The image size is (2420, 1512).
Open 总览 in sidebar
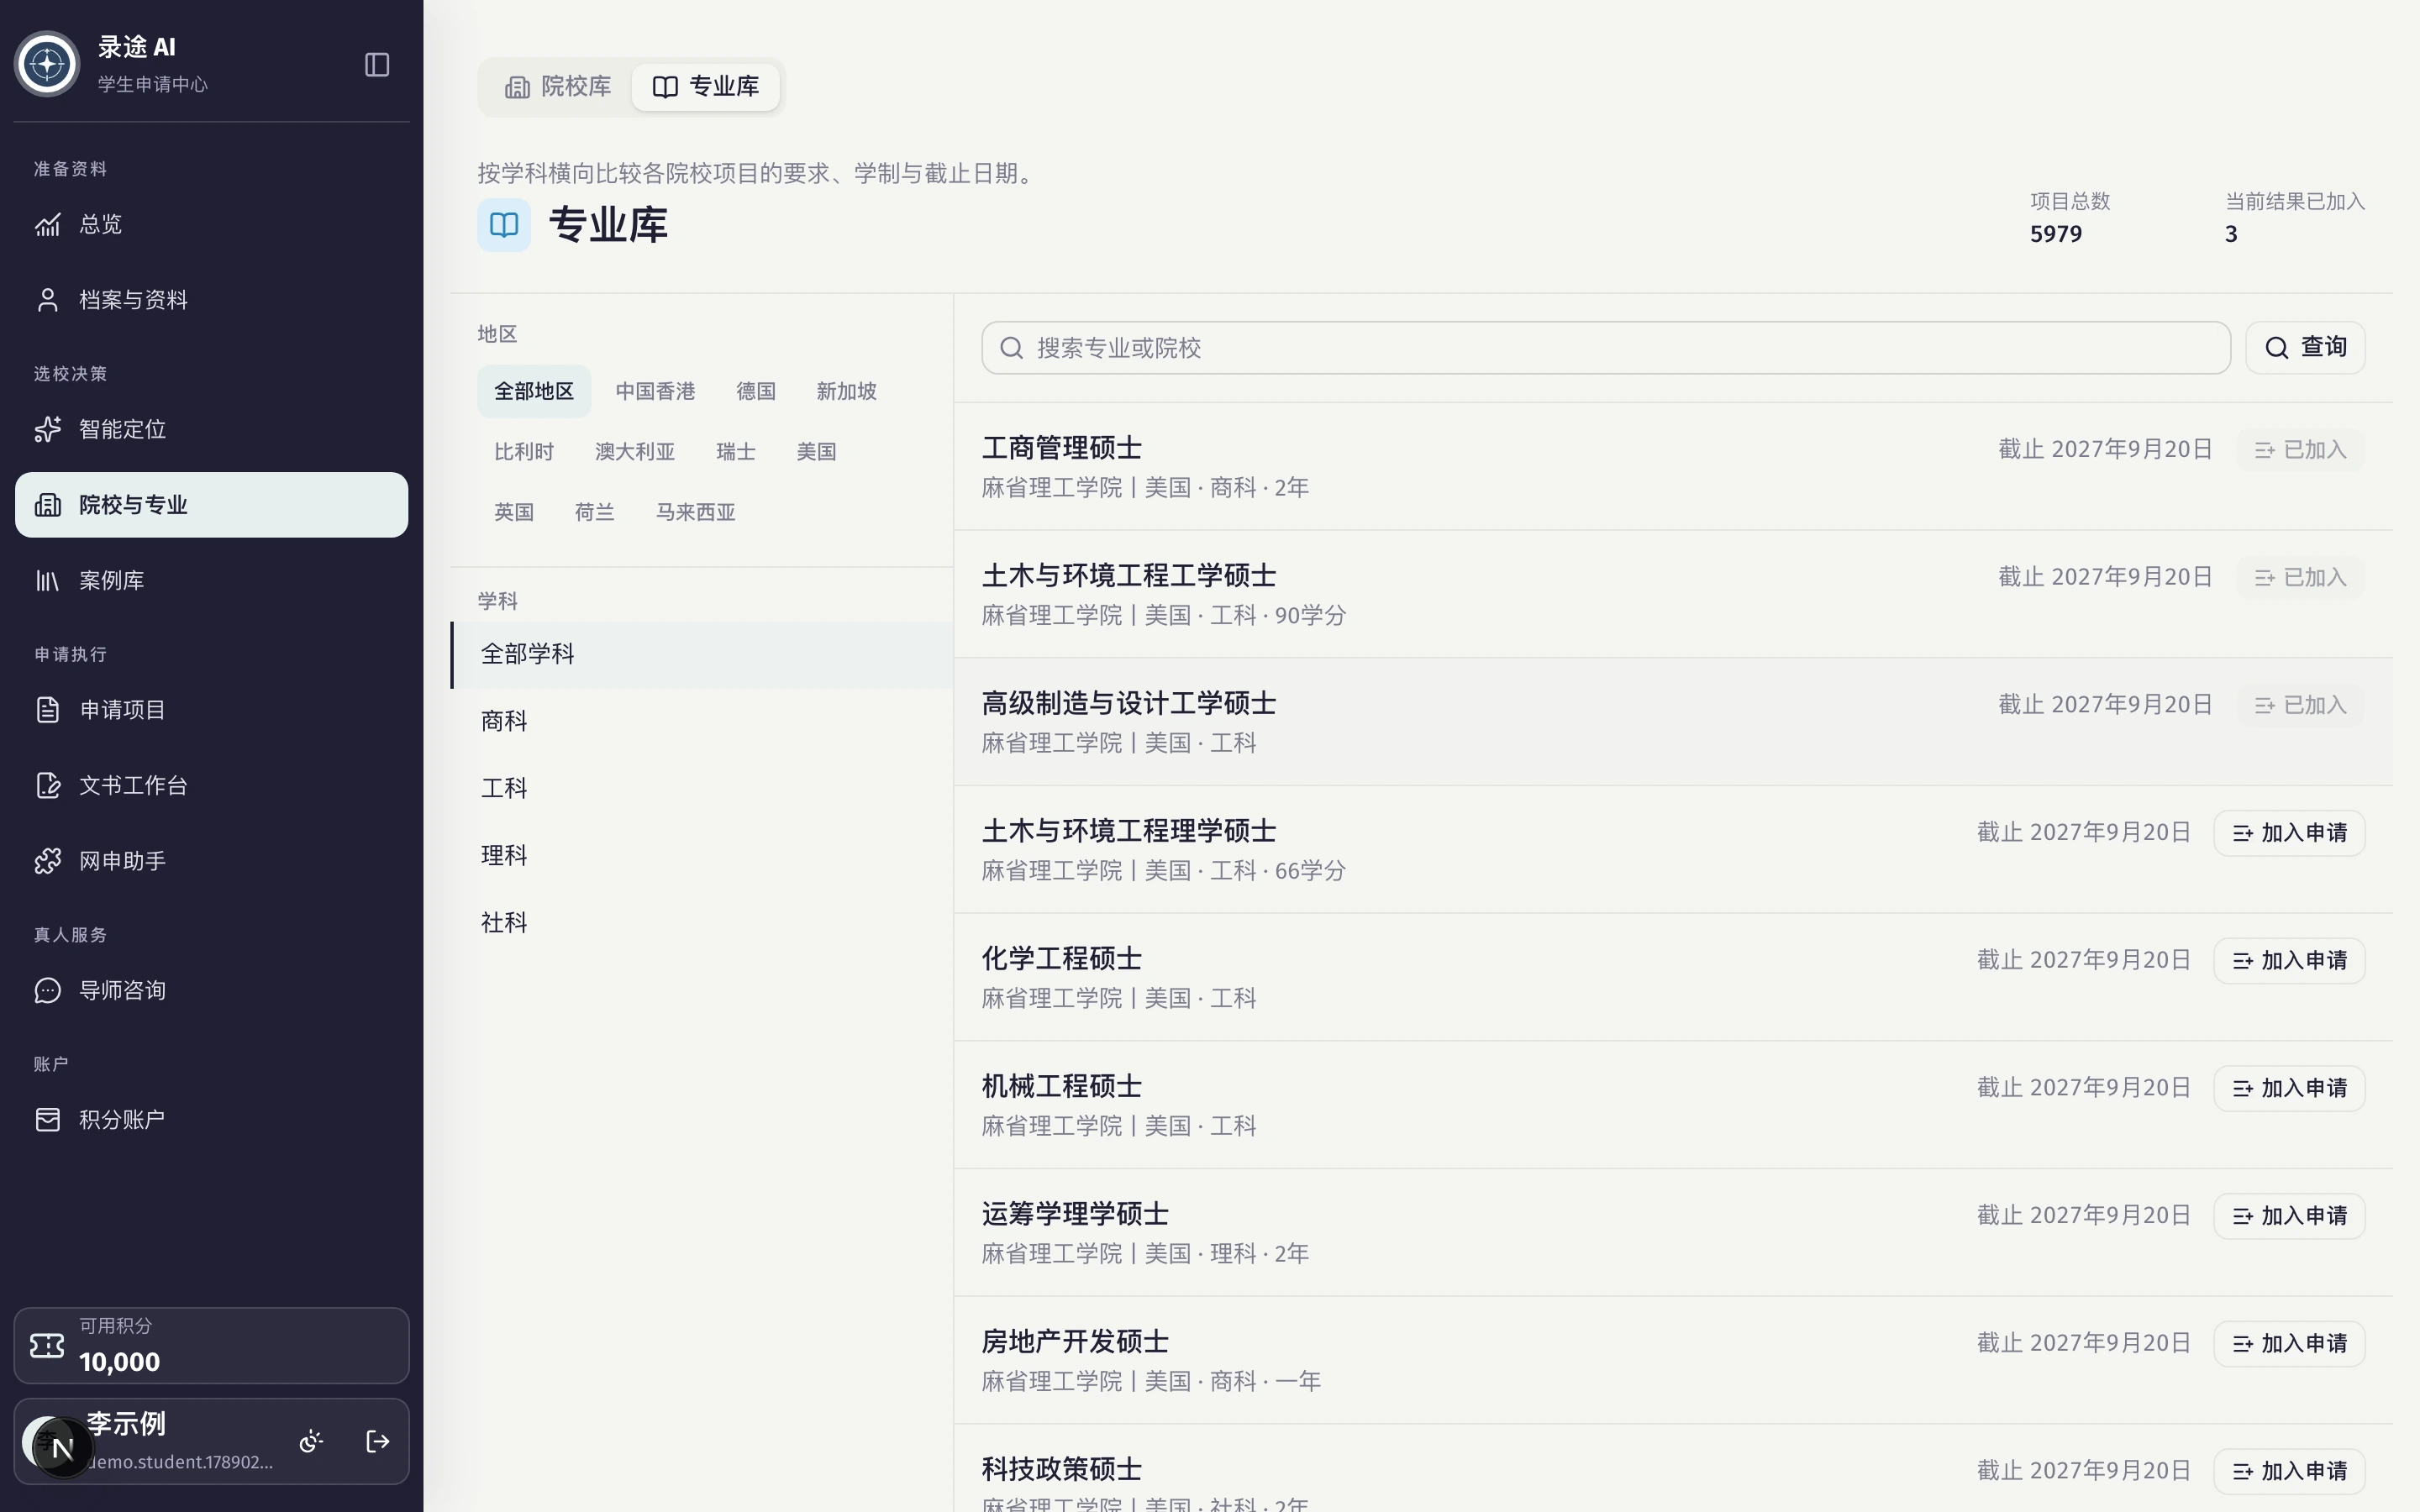click(x=211, y=224)
